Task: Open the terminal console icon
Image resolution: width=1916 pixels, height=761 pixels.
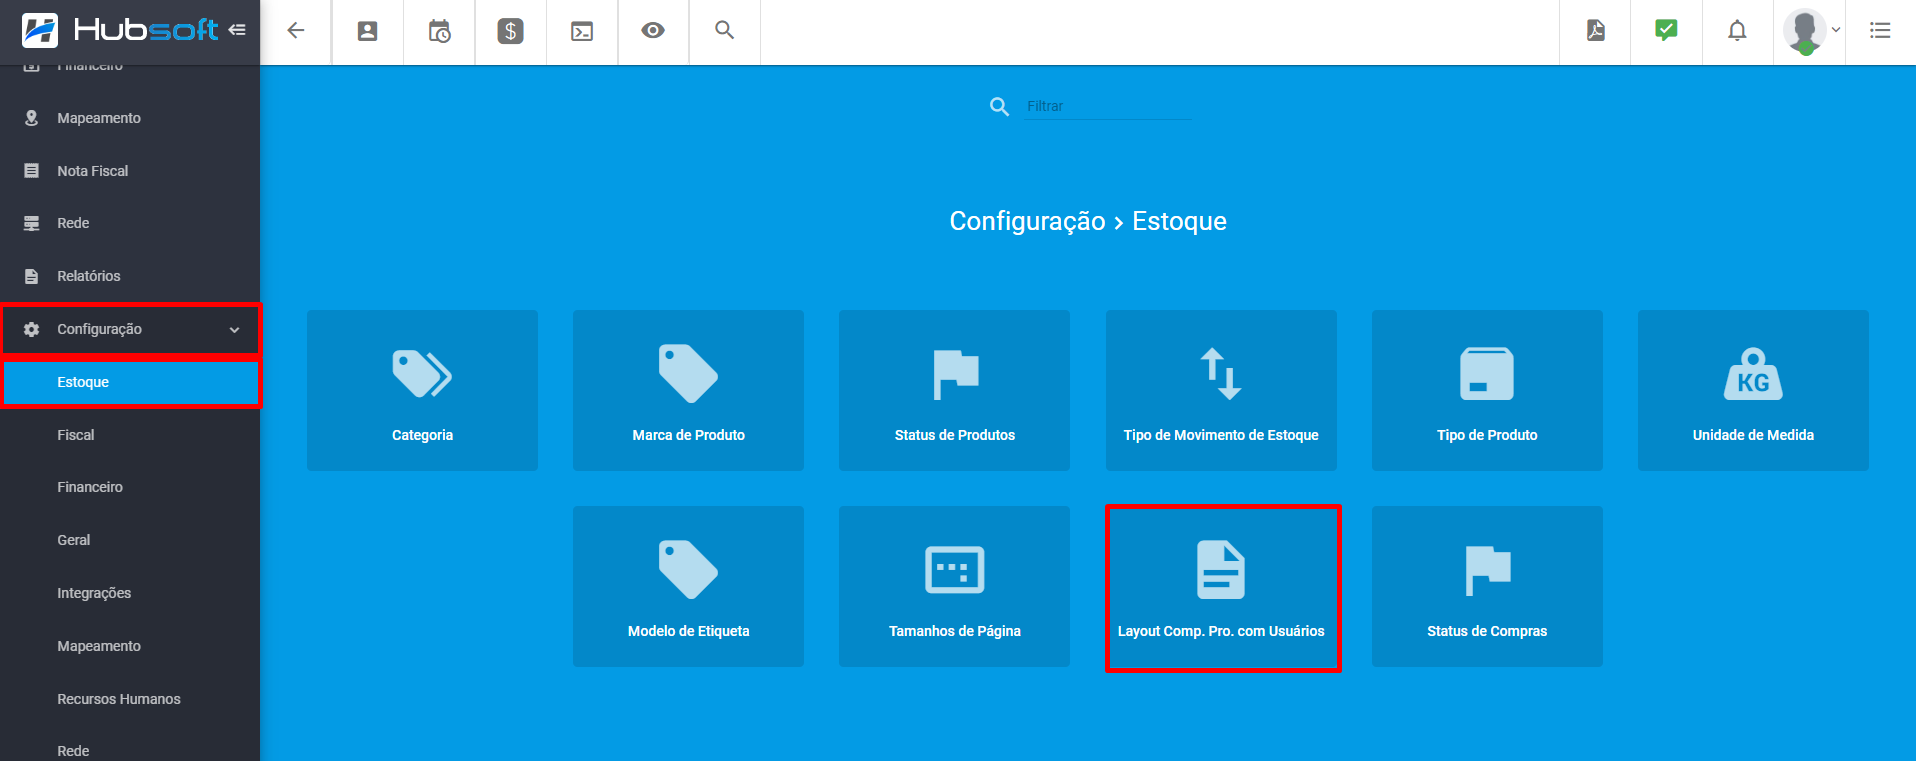Action: tap(582, 32)
